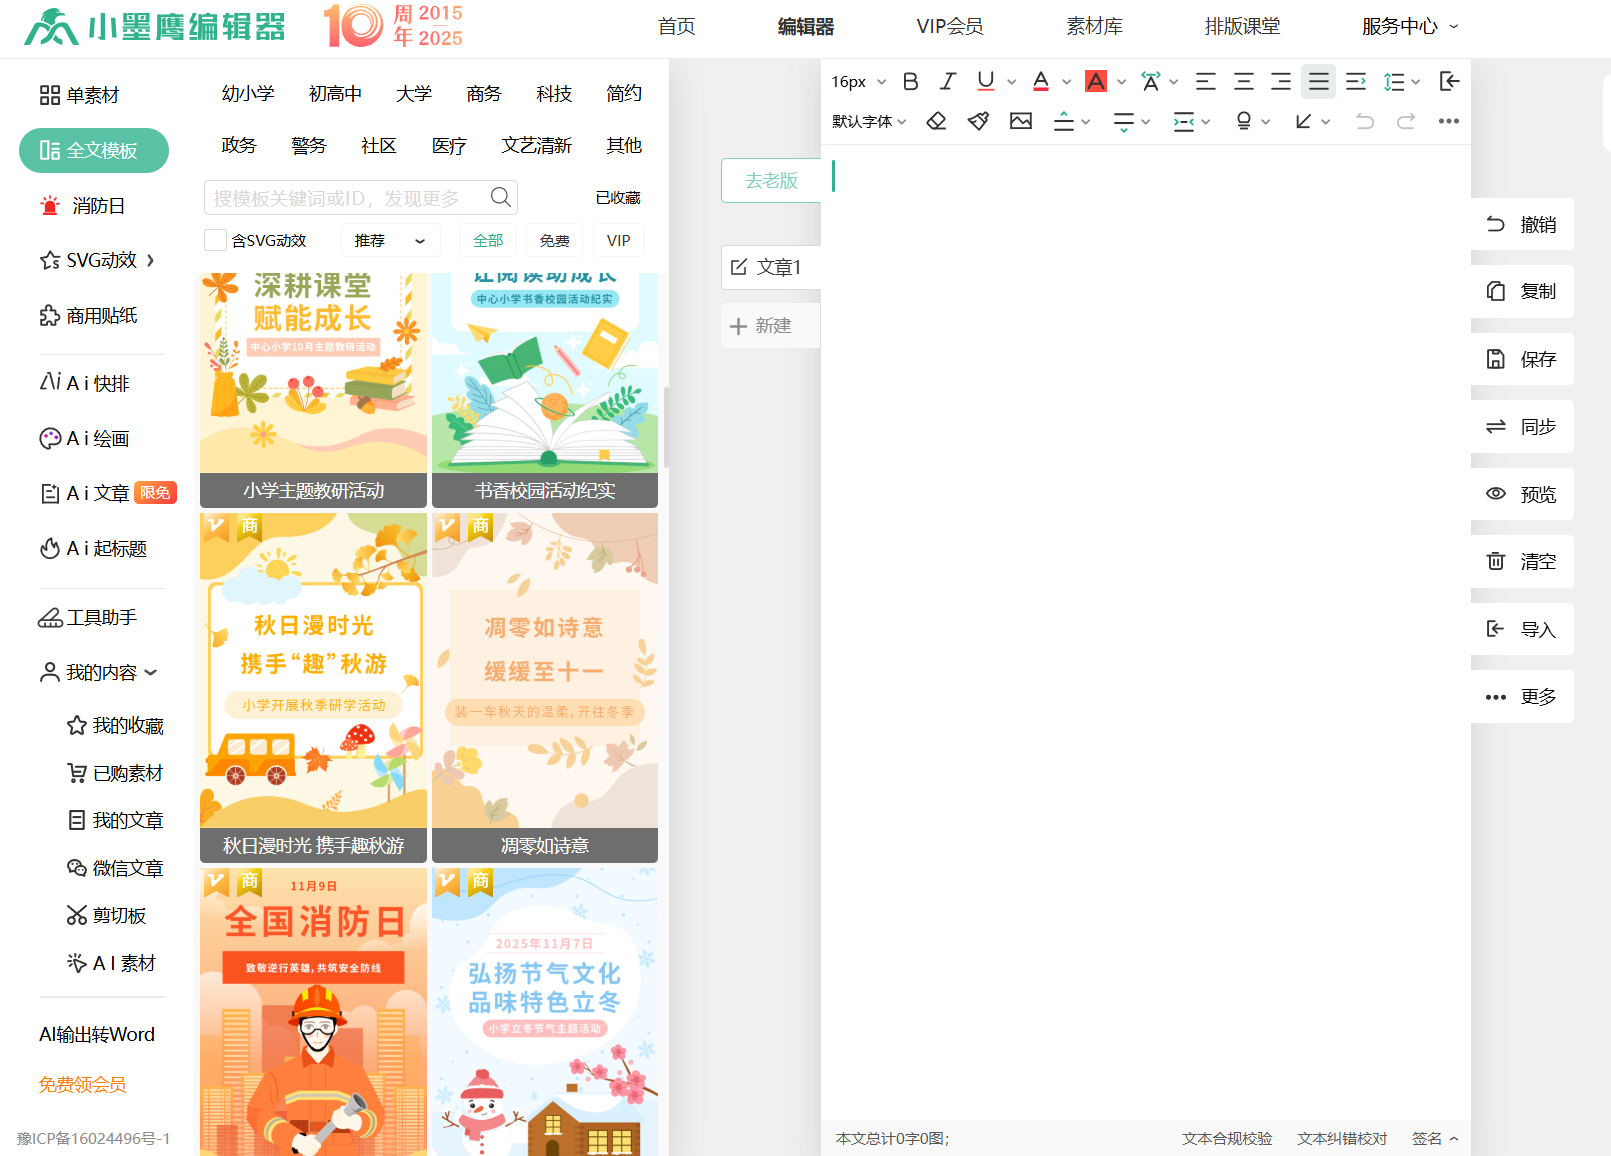This screenshot has width=1611, height=1156.
Task: Select the VIP filter option
Action: click(618, 241)
